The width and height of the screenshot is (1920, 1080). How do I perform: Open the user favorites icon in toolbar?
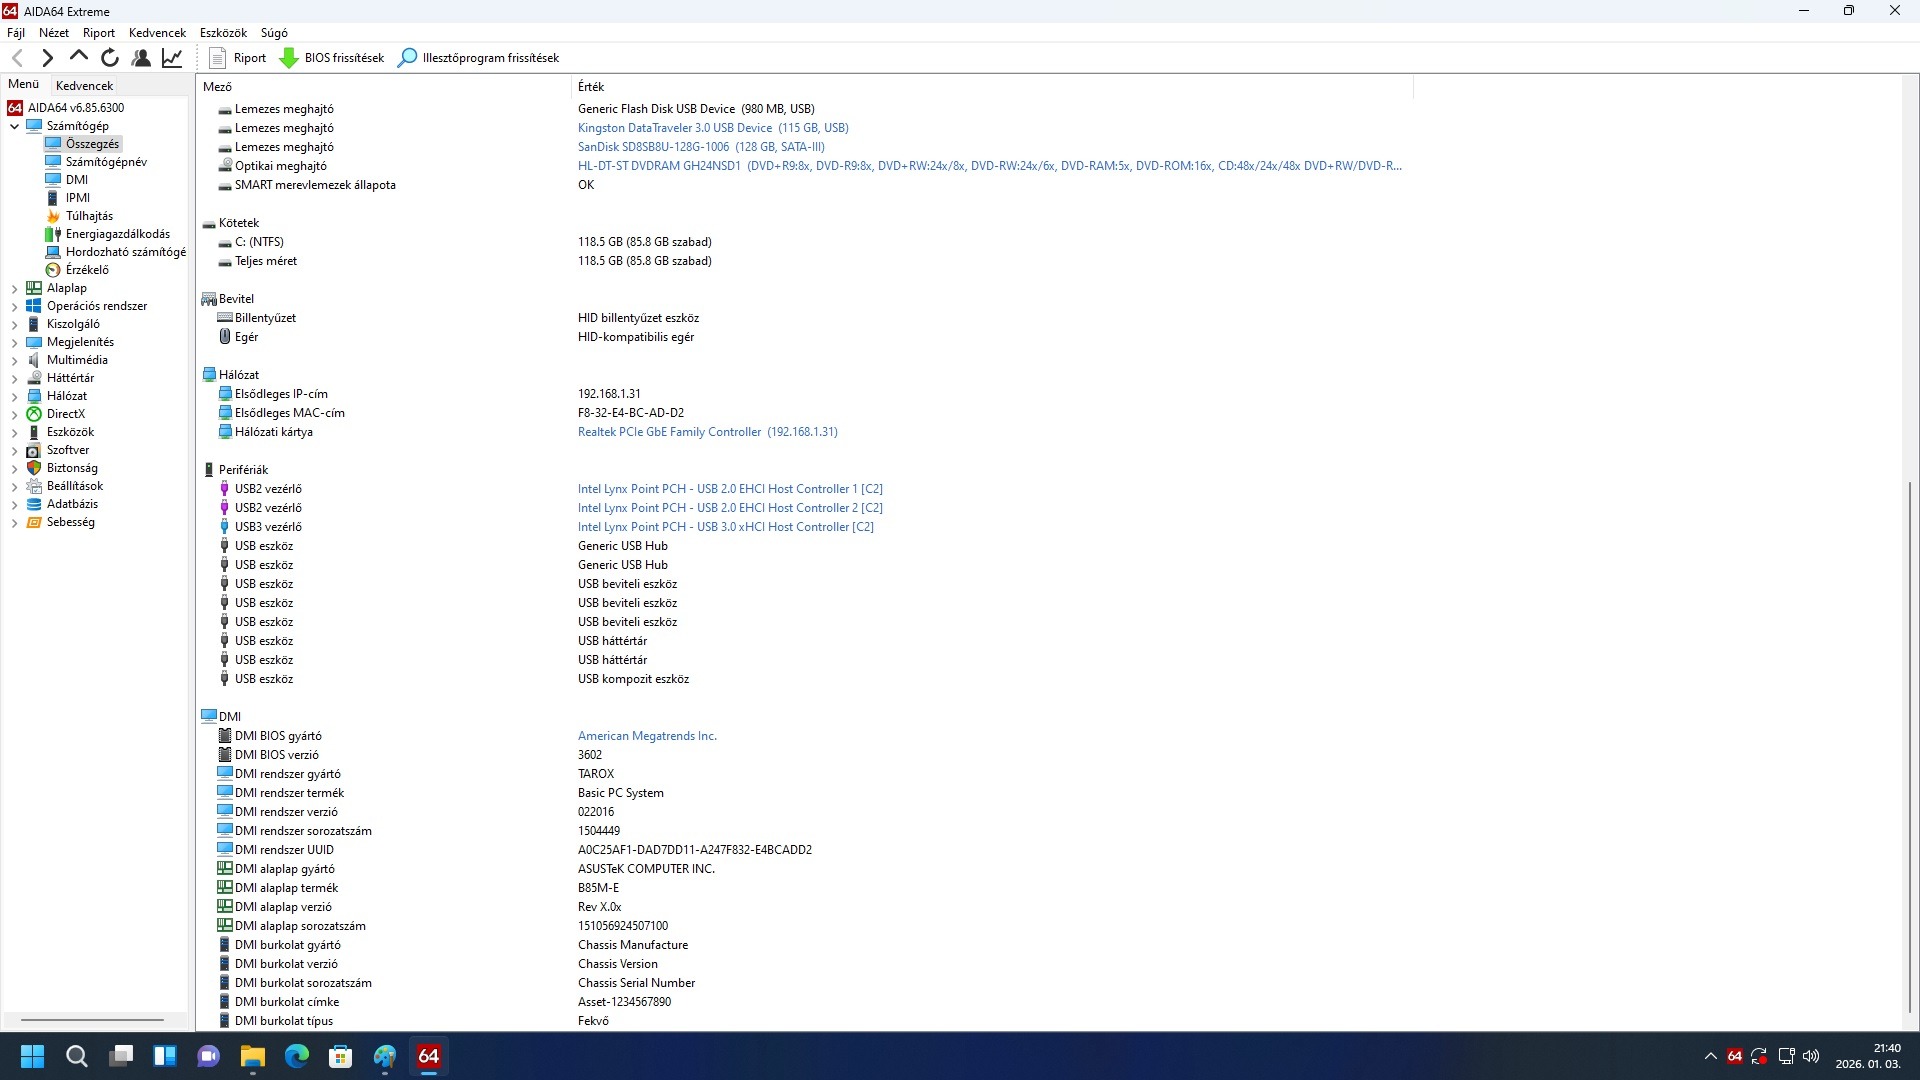(x=141, y=58)
